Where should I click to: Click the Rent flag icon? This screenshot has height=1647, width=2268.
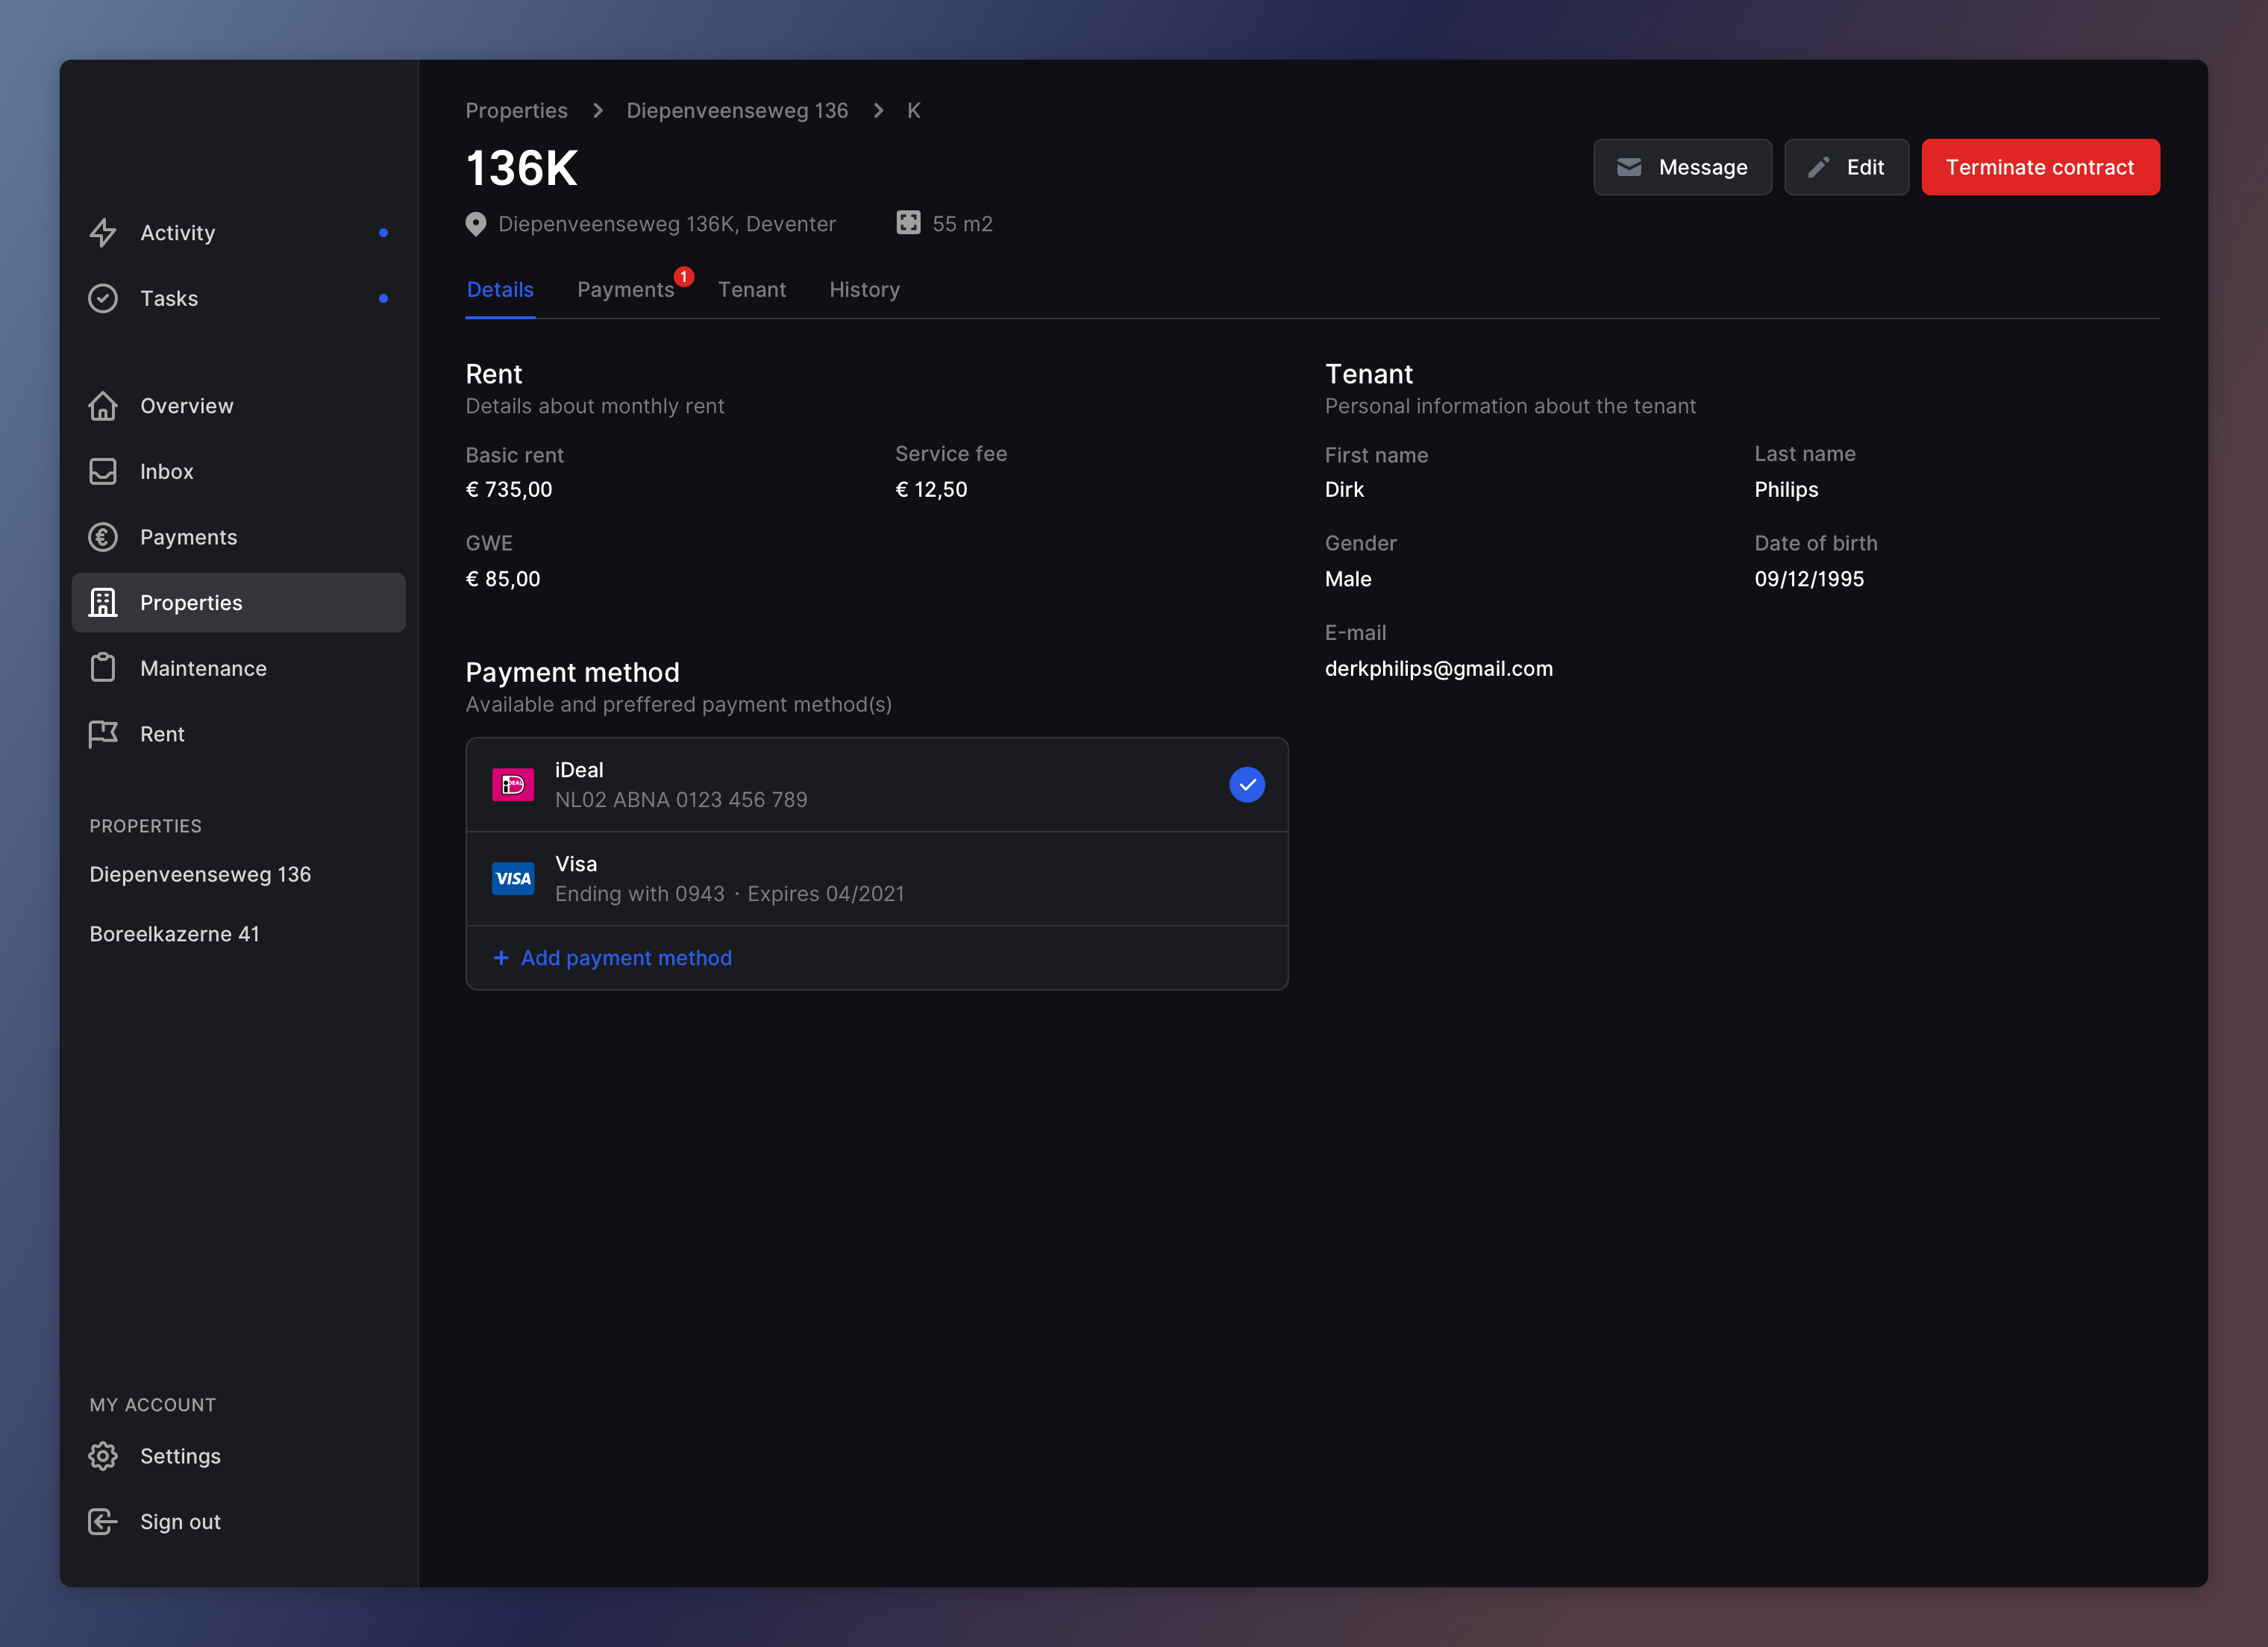tap(103, 734)
